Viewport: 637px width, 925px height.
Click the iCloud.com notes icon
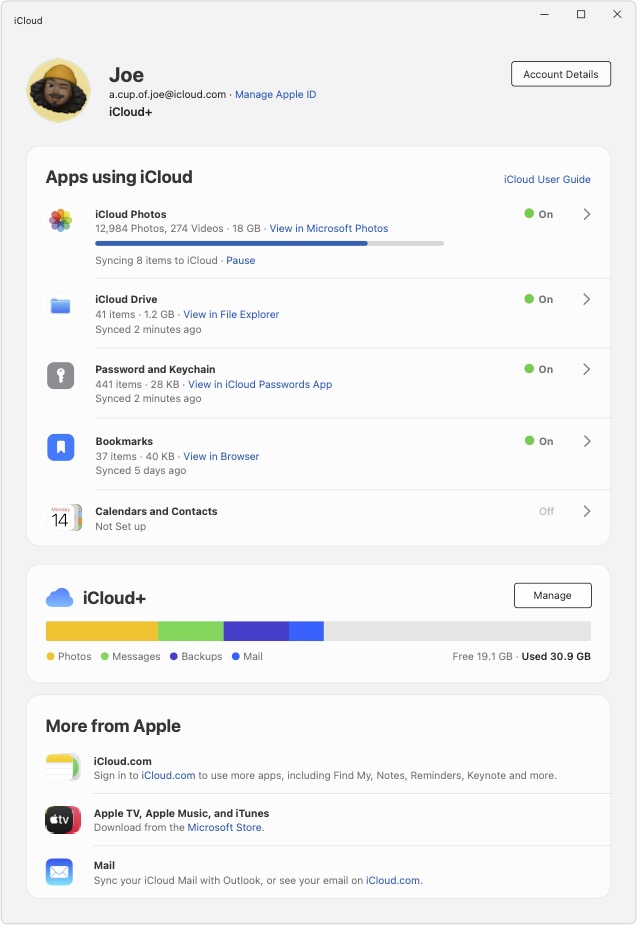point(61,767)
